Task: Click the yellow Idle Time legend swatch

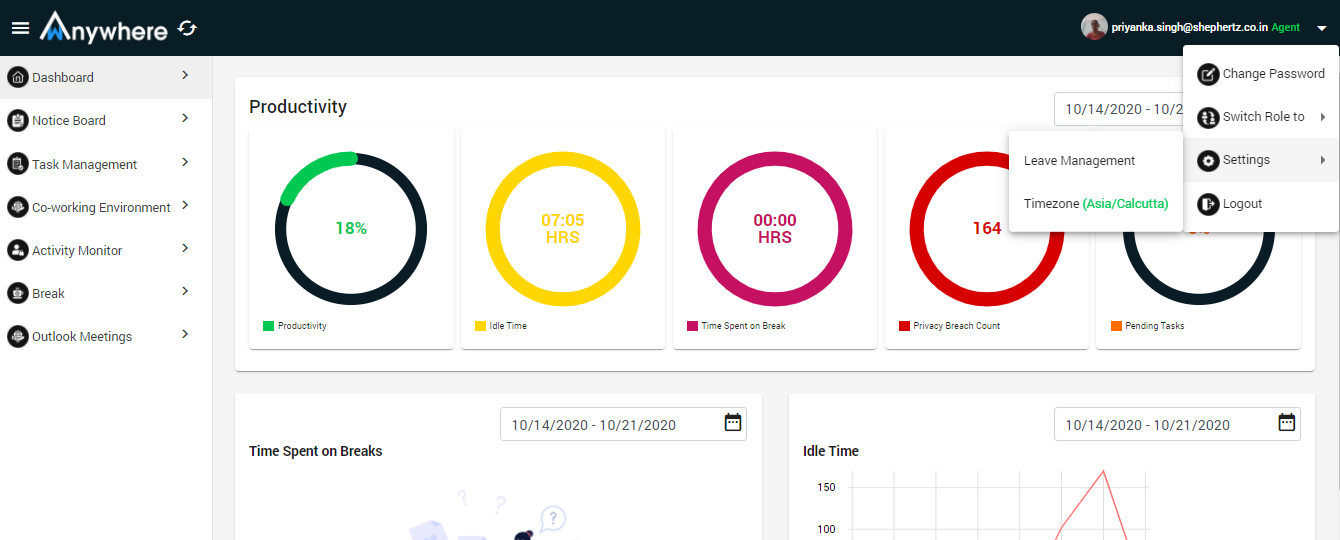Action: click(x=480, y=326)
